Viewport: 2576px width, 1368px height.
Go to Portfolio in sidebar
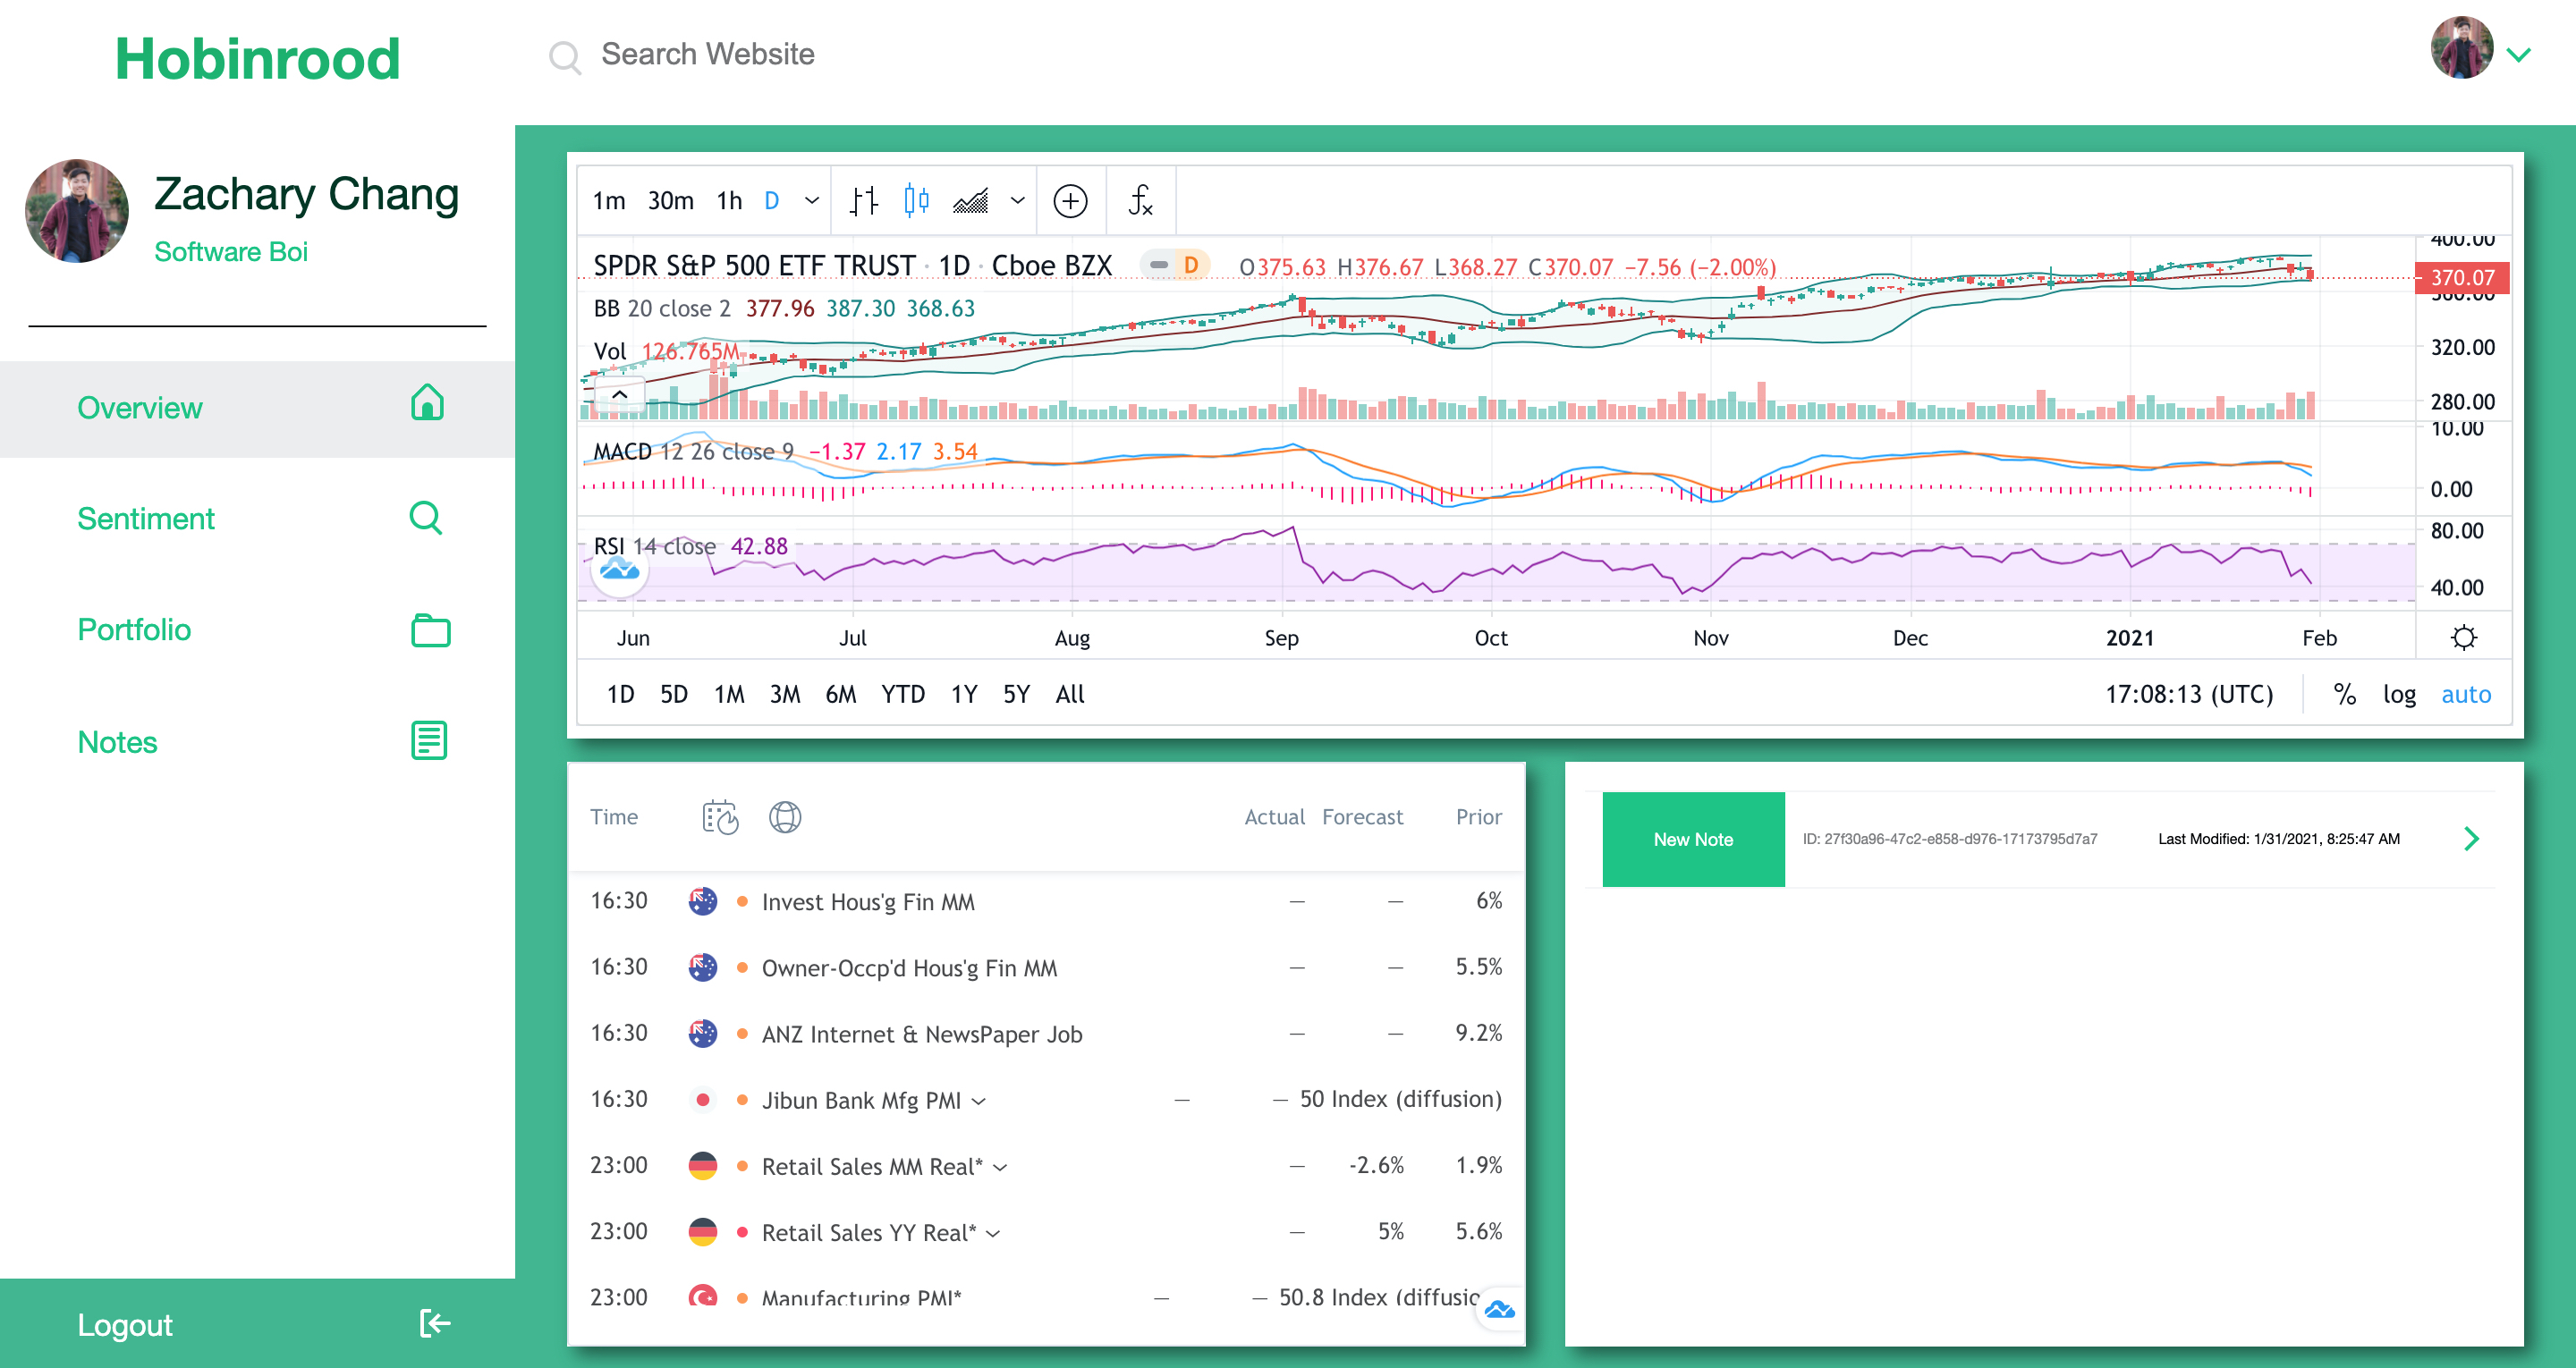pyautogui.click(x=134, y=629)
